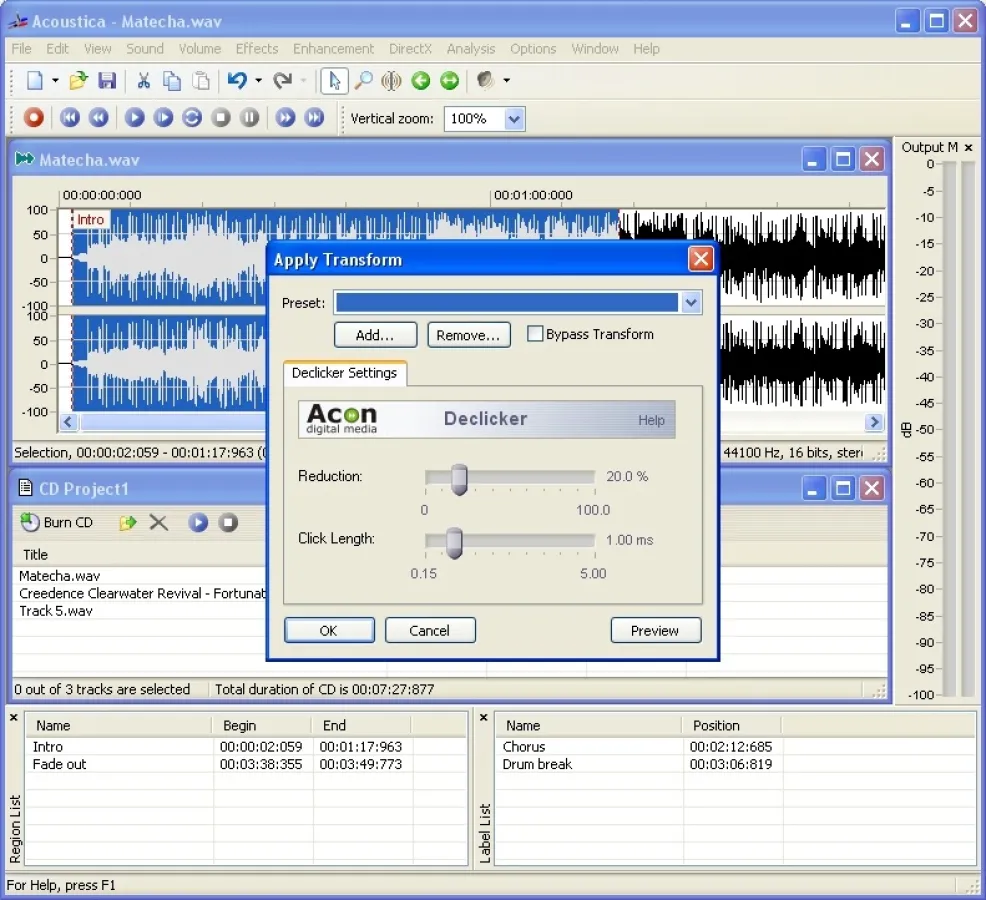Click the Preview button
This screenshot has height=900, width=986.
pyautogui.click(x=655, y=630)
